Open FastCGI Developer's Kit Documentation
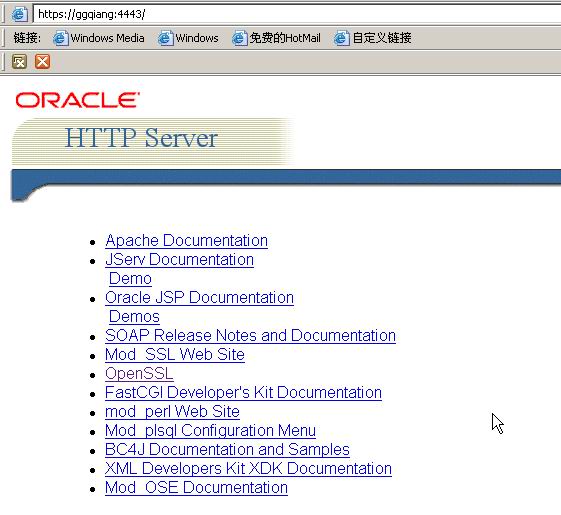The height and width of the screenshot is (515, 561). point(243,392)
